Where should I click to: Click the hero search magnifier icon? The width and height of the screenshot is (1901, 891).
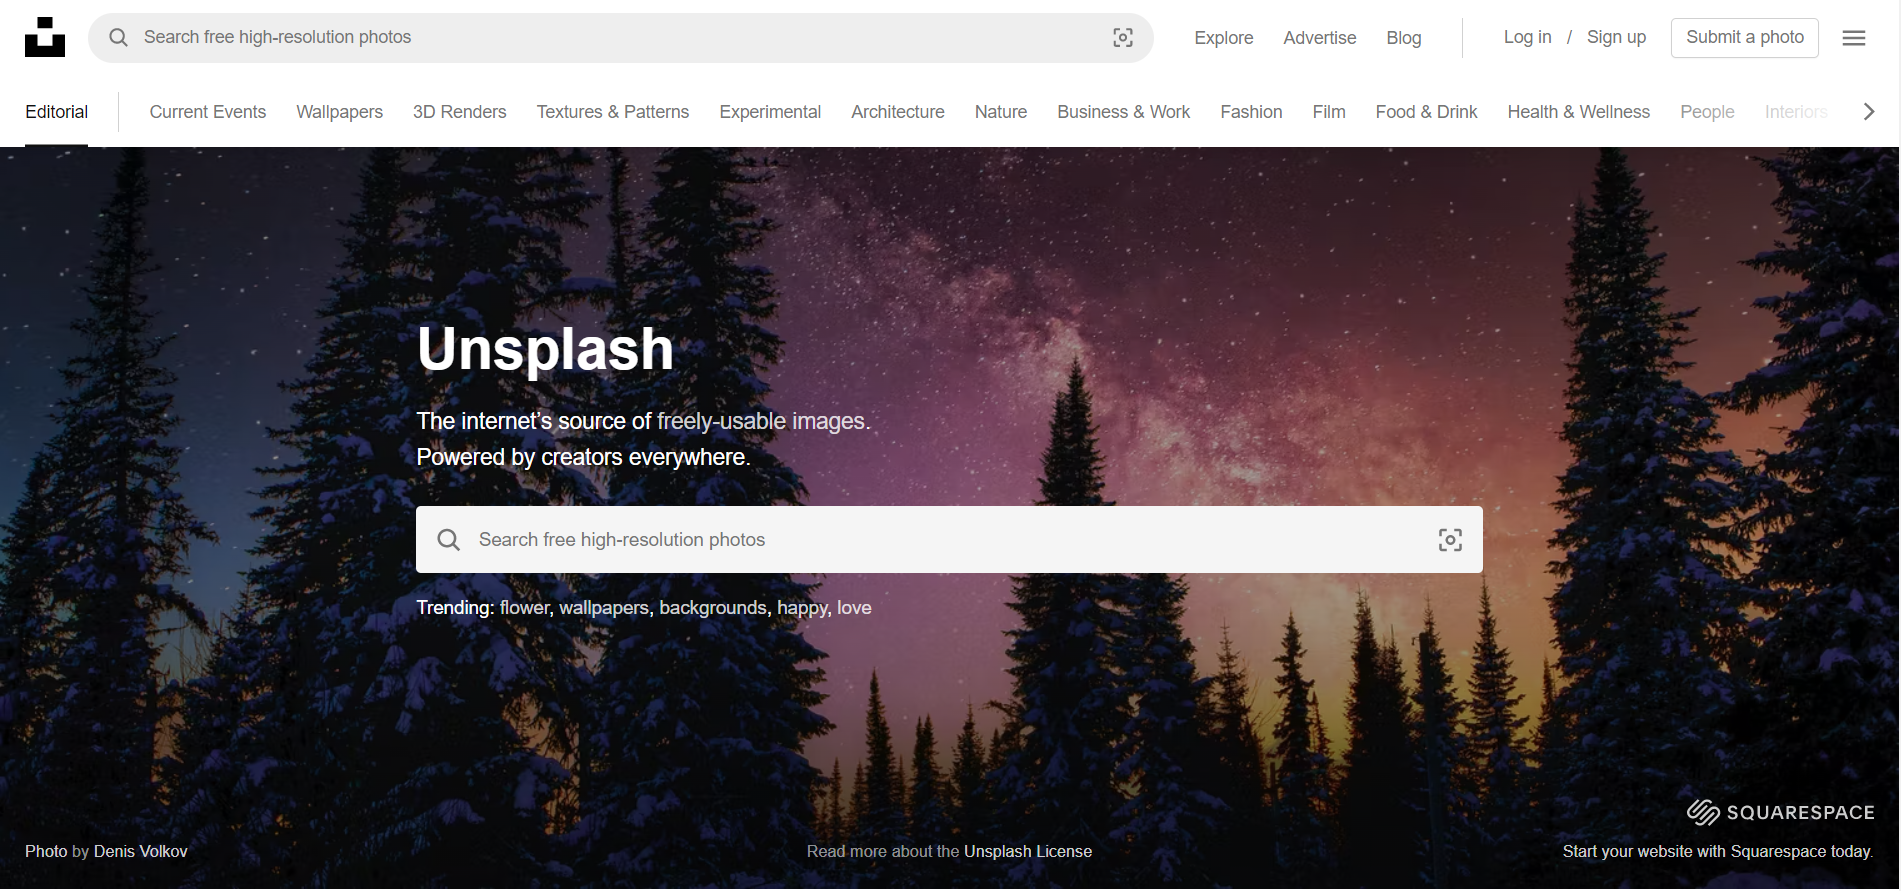pyautogui.click(x=449, y=540)
